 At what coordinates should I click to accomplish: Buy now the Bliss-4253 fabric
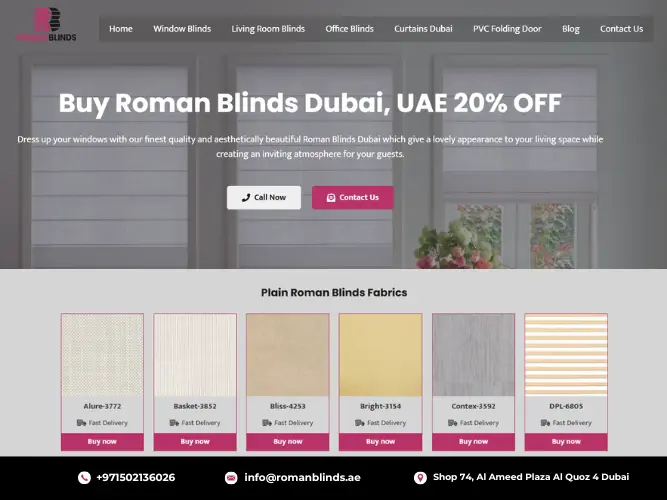click(288, 442)
